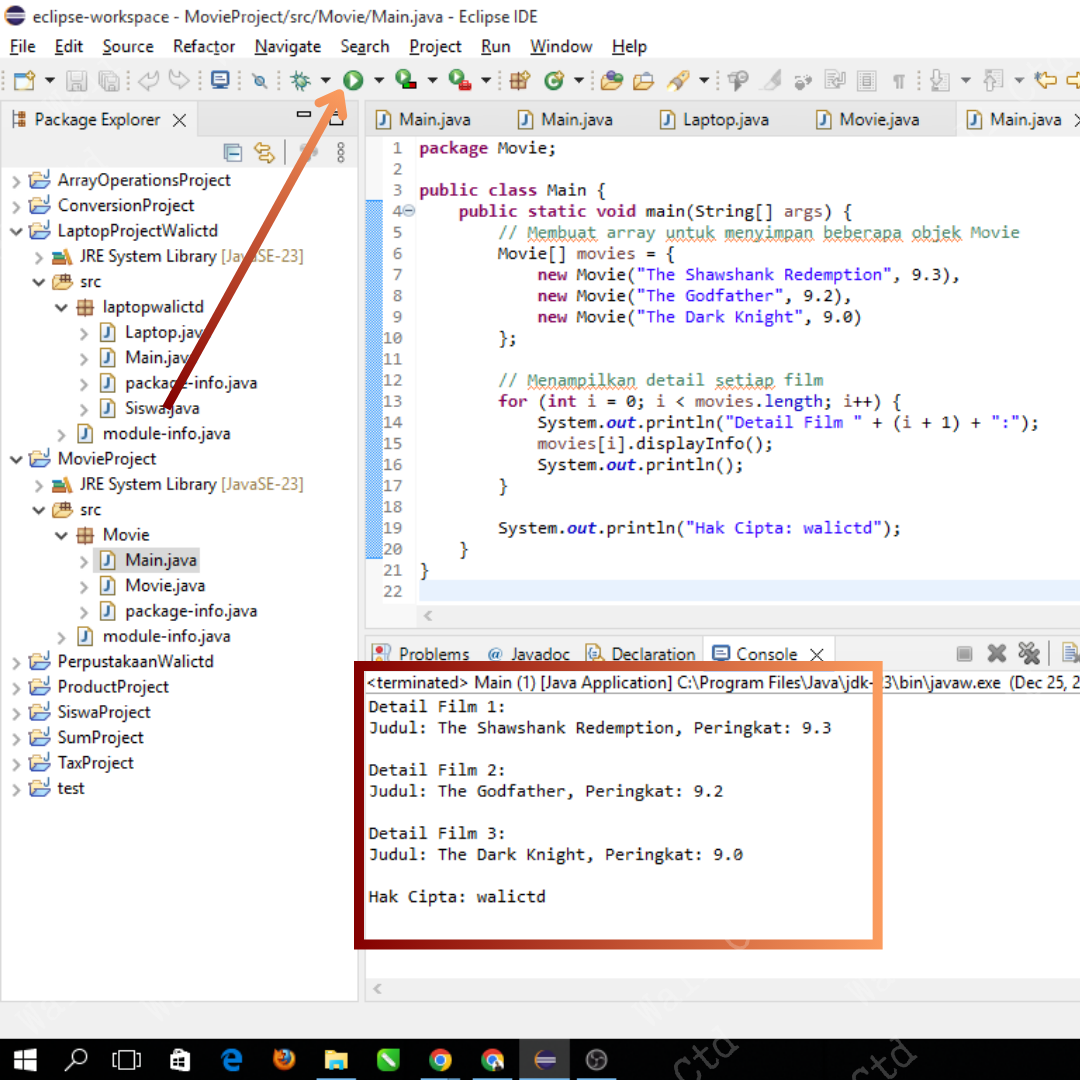Image resolution: width=1080 pixels, height=1080 pixels.
Task: Click the Open Type toolbar icon
Action: [x=612, y=80]
